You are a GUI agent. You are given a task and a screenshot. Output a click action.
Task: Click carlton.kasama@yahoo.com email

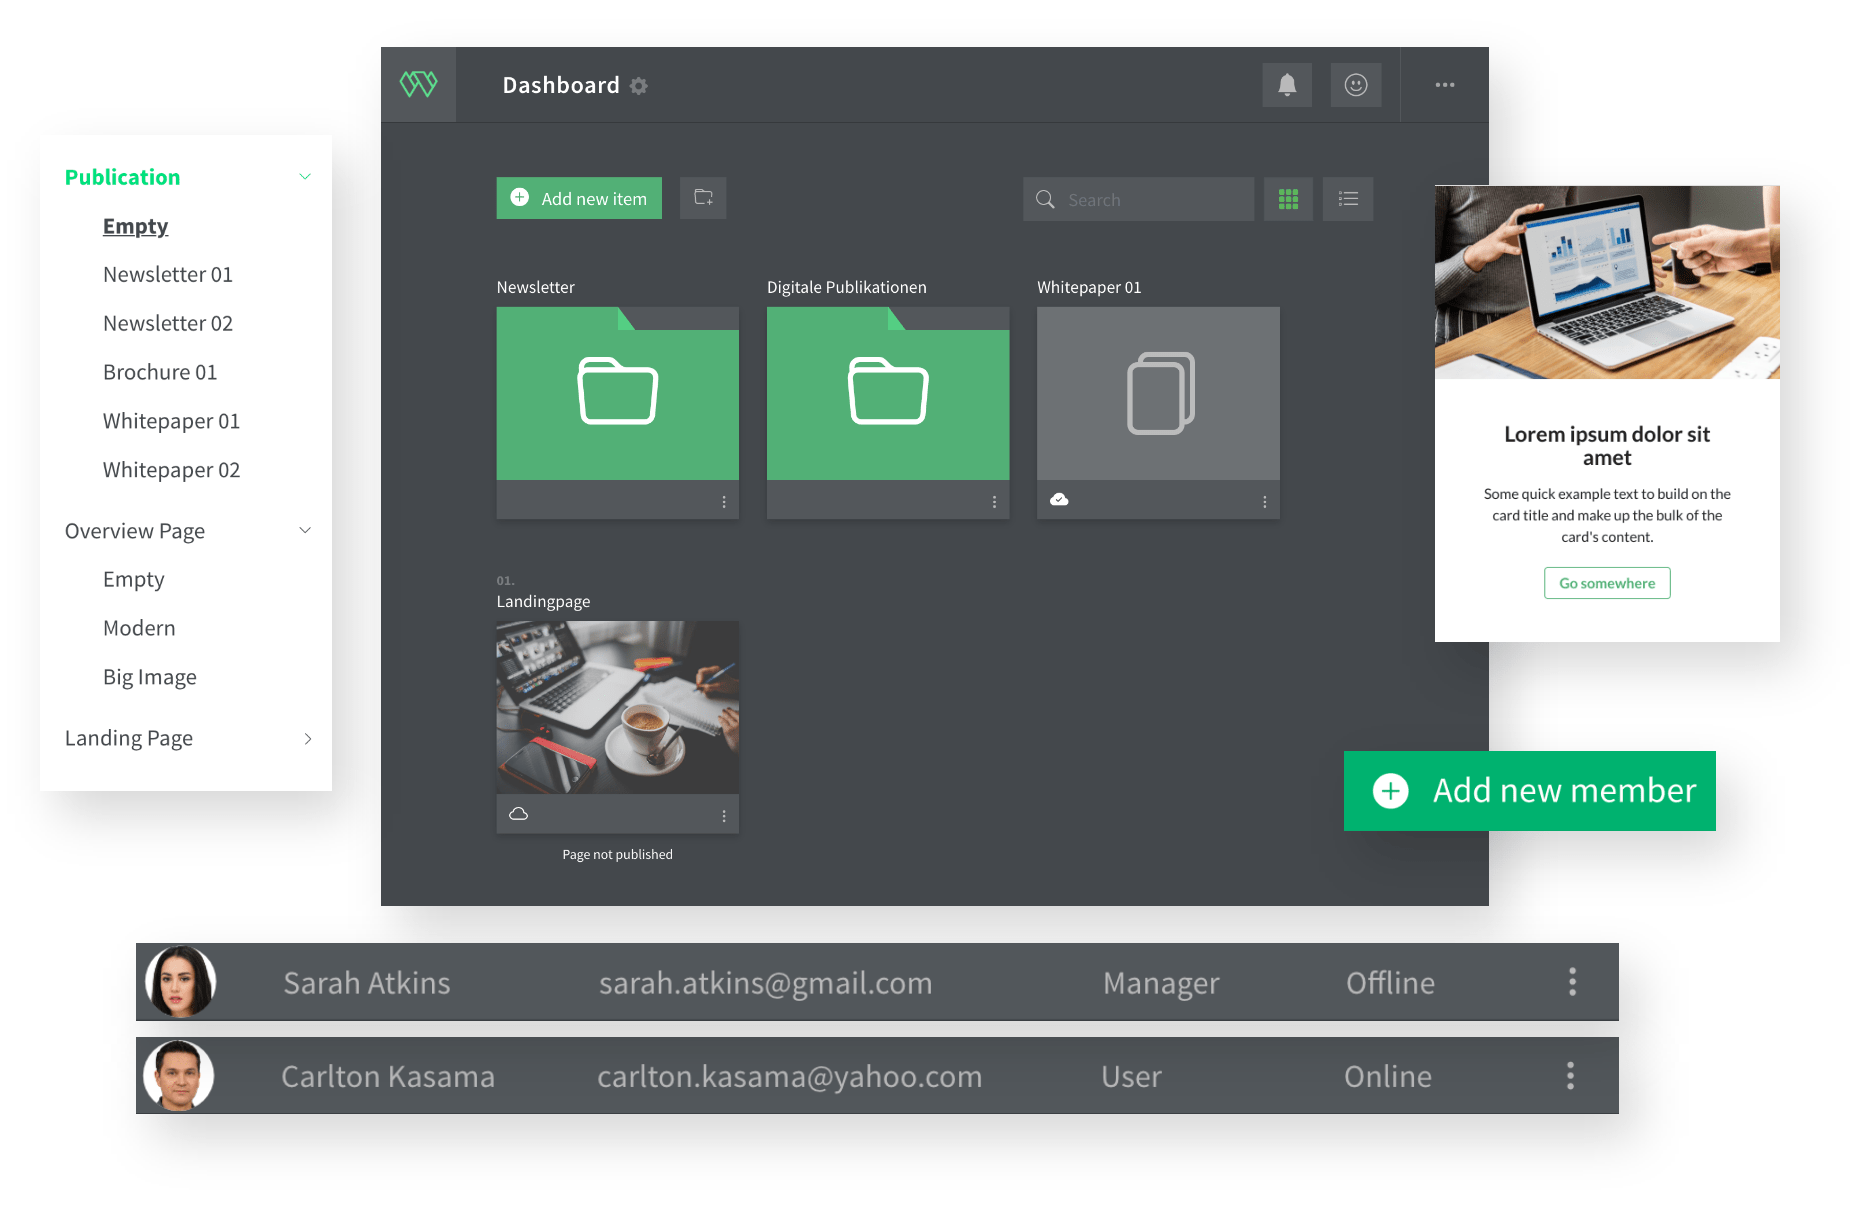coord(789,1077)
